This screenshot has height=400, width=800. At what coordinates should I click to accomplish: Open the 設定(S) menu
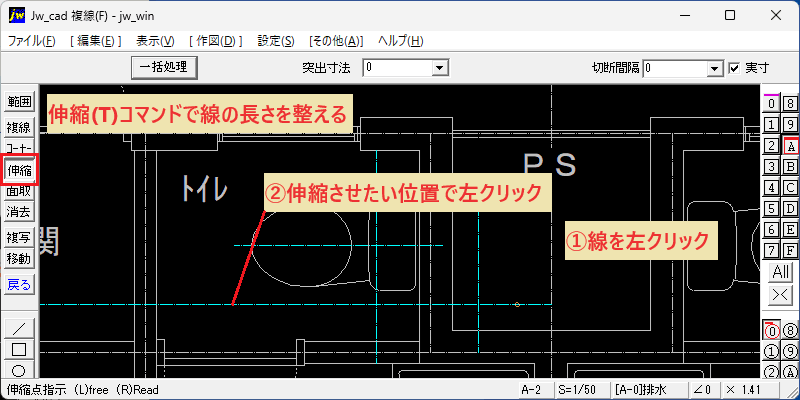pyautogui.click(x=276, y=41)
